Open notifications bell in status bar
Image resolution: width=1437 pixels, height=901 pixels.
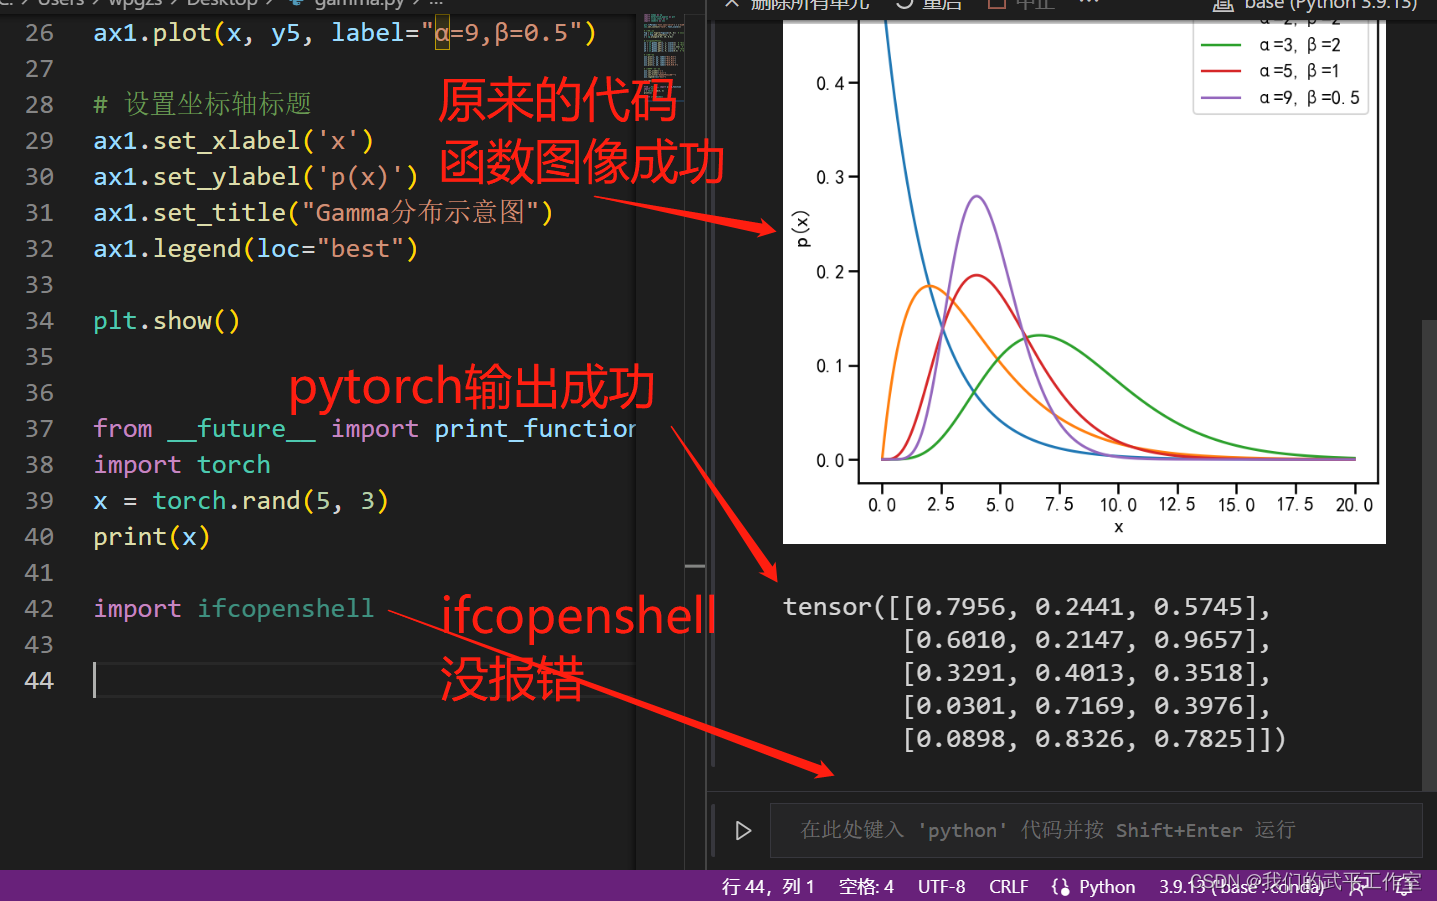1405,887
